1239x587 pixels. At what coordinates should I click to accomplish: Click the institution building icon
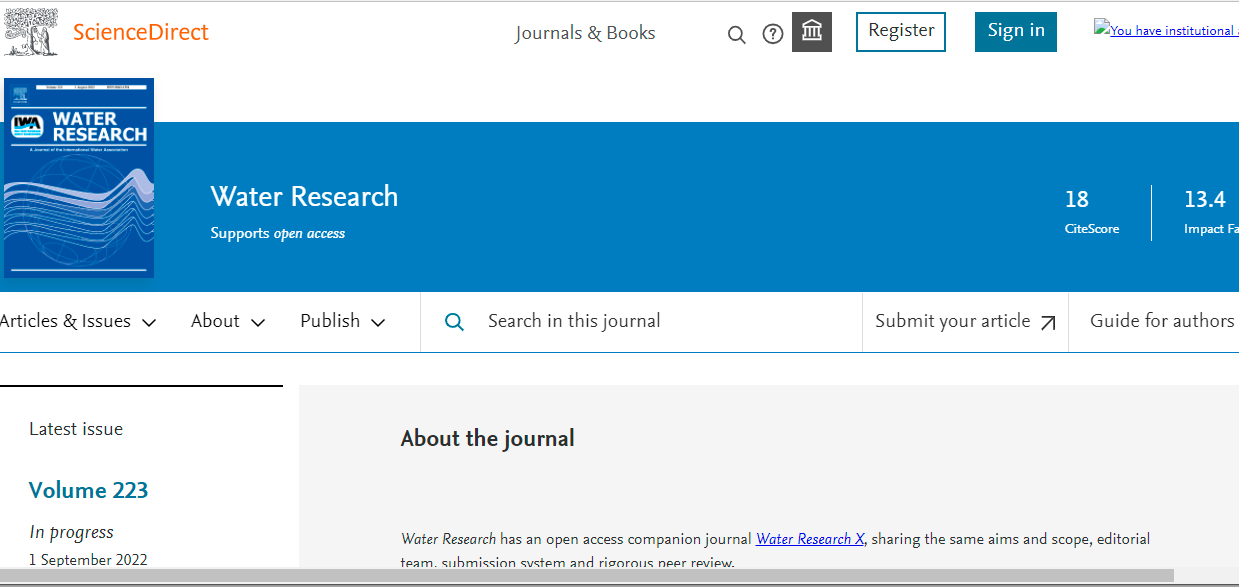[x=812, y=32]
